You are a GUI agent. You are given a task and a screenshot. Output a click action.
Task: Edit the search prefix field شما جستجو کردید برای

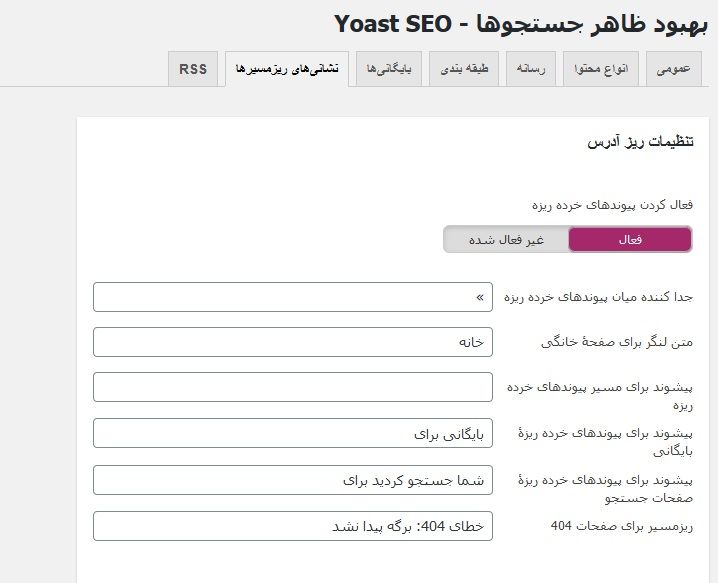293,480
